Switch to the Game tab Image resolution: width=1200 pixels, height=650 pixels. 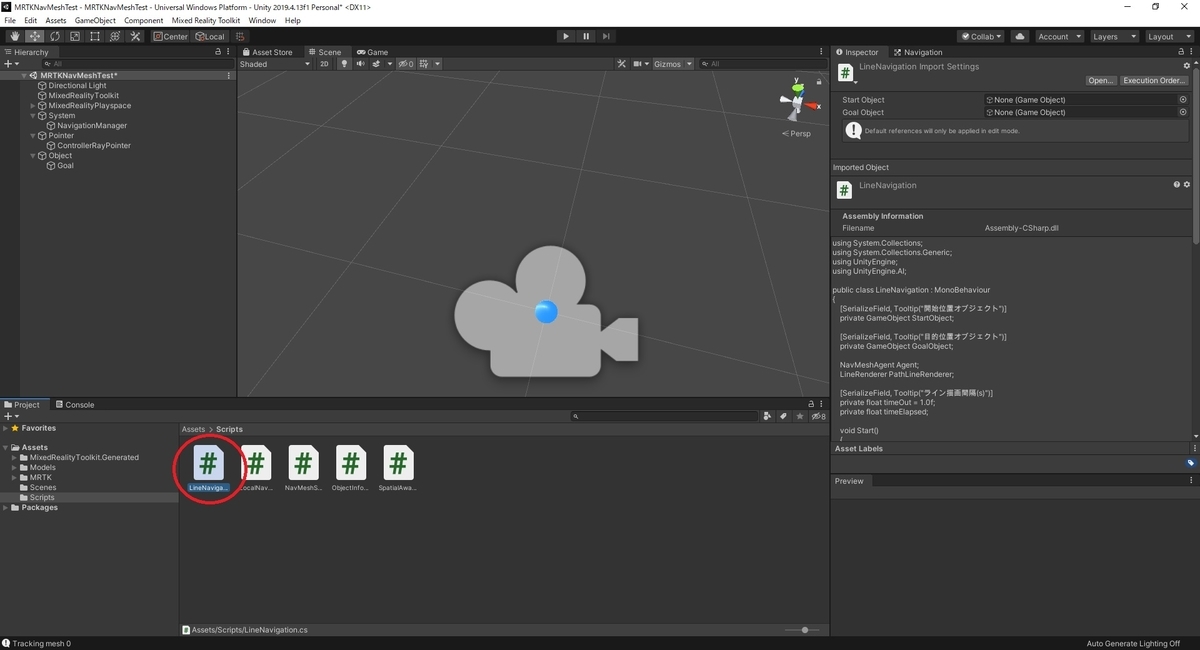click(x=372, y=52)
